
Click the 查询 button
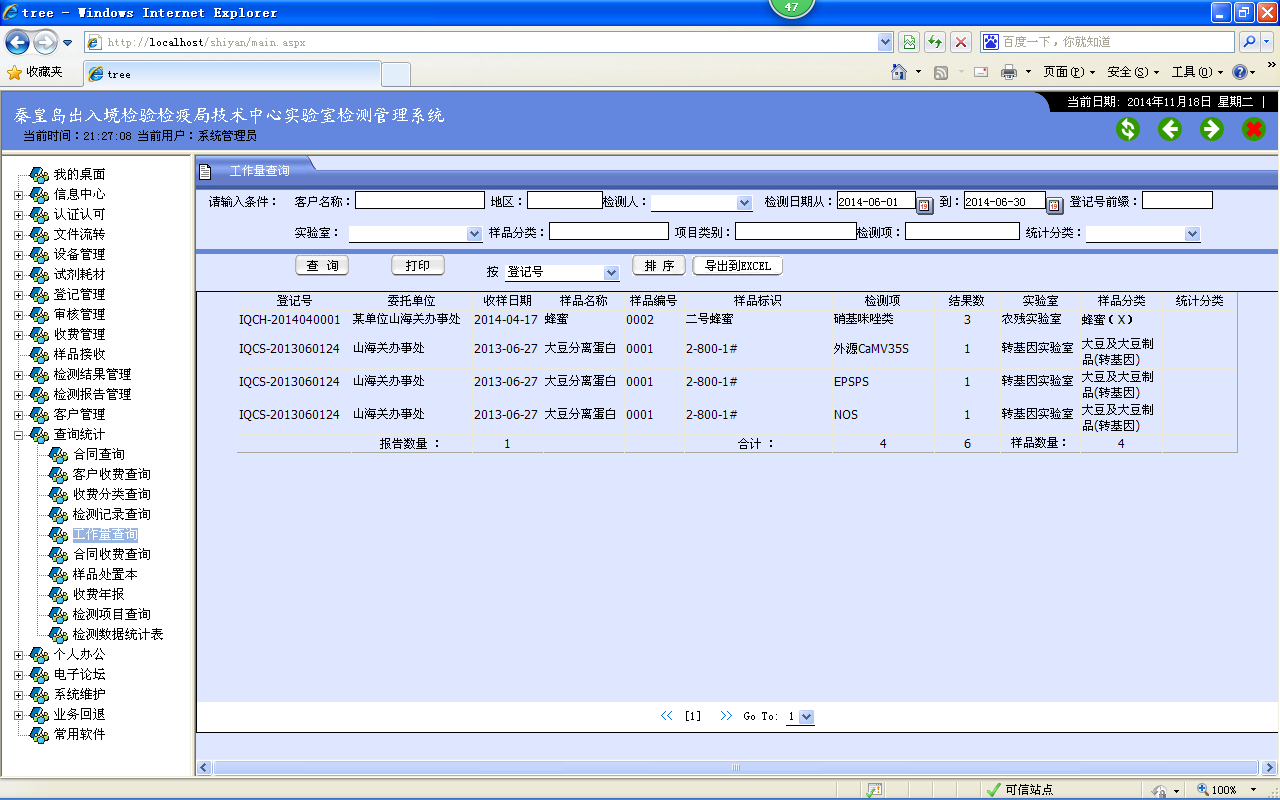322,266
